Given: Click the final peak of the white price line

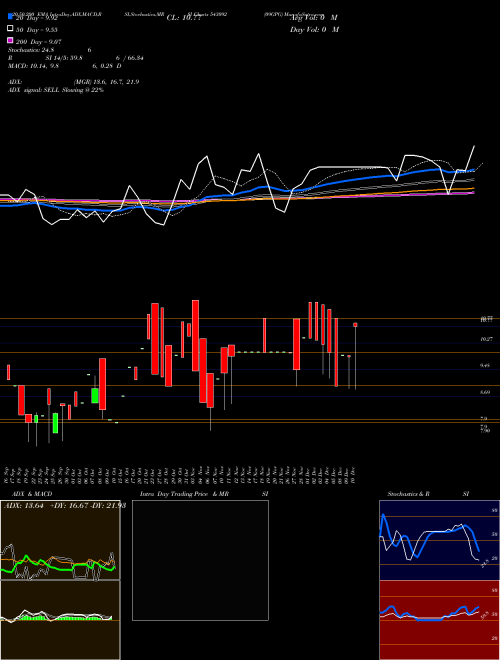Looking at the screenshot, I should pyautogui.click(x=474, y=146).
